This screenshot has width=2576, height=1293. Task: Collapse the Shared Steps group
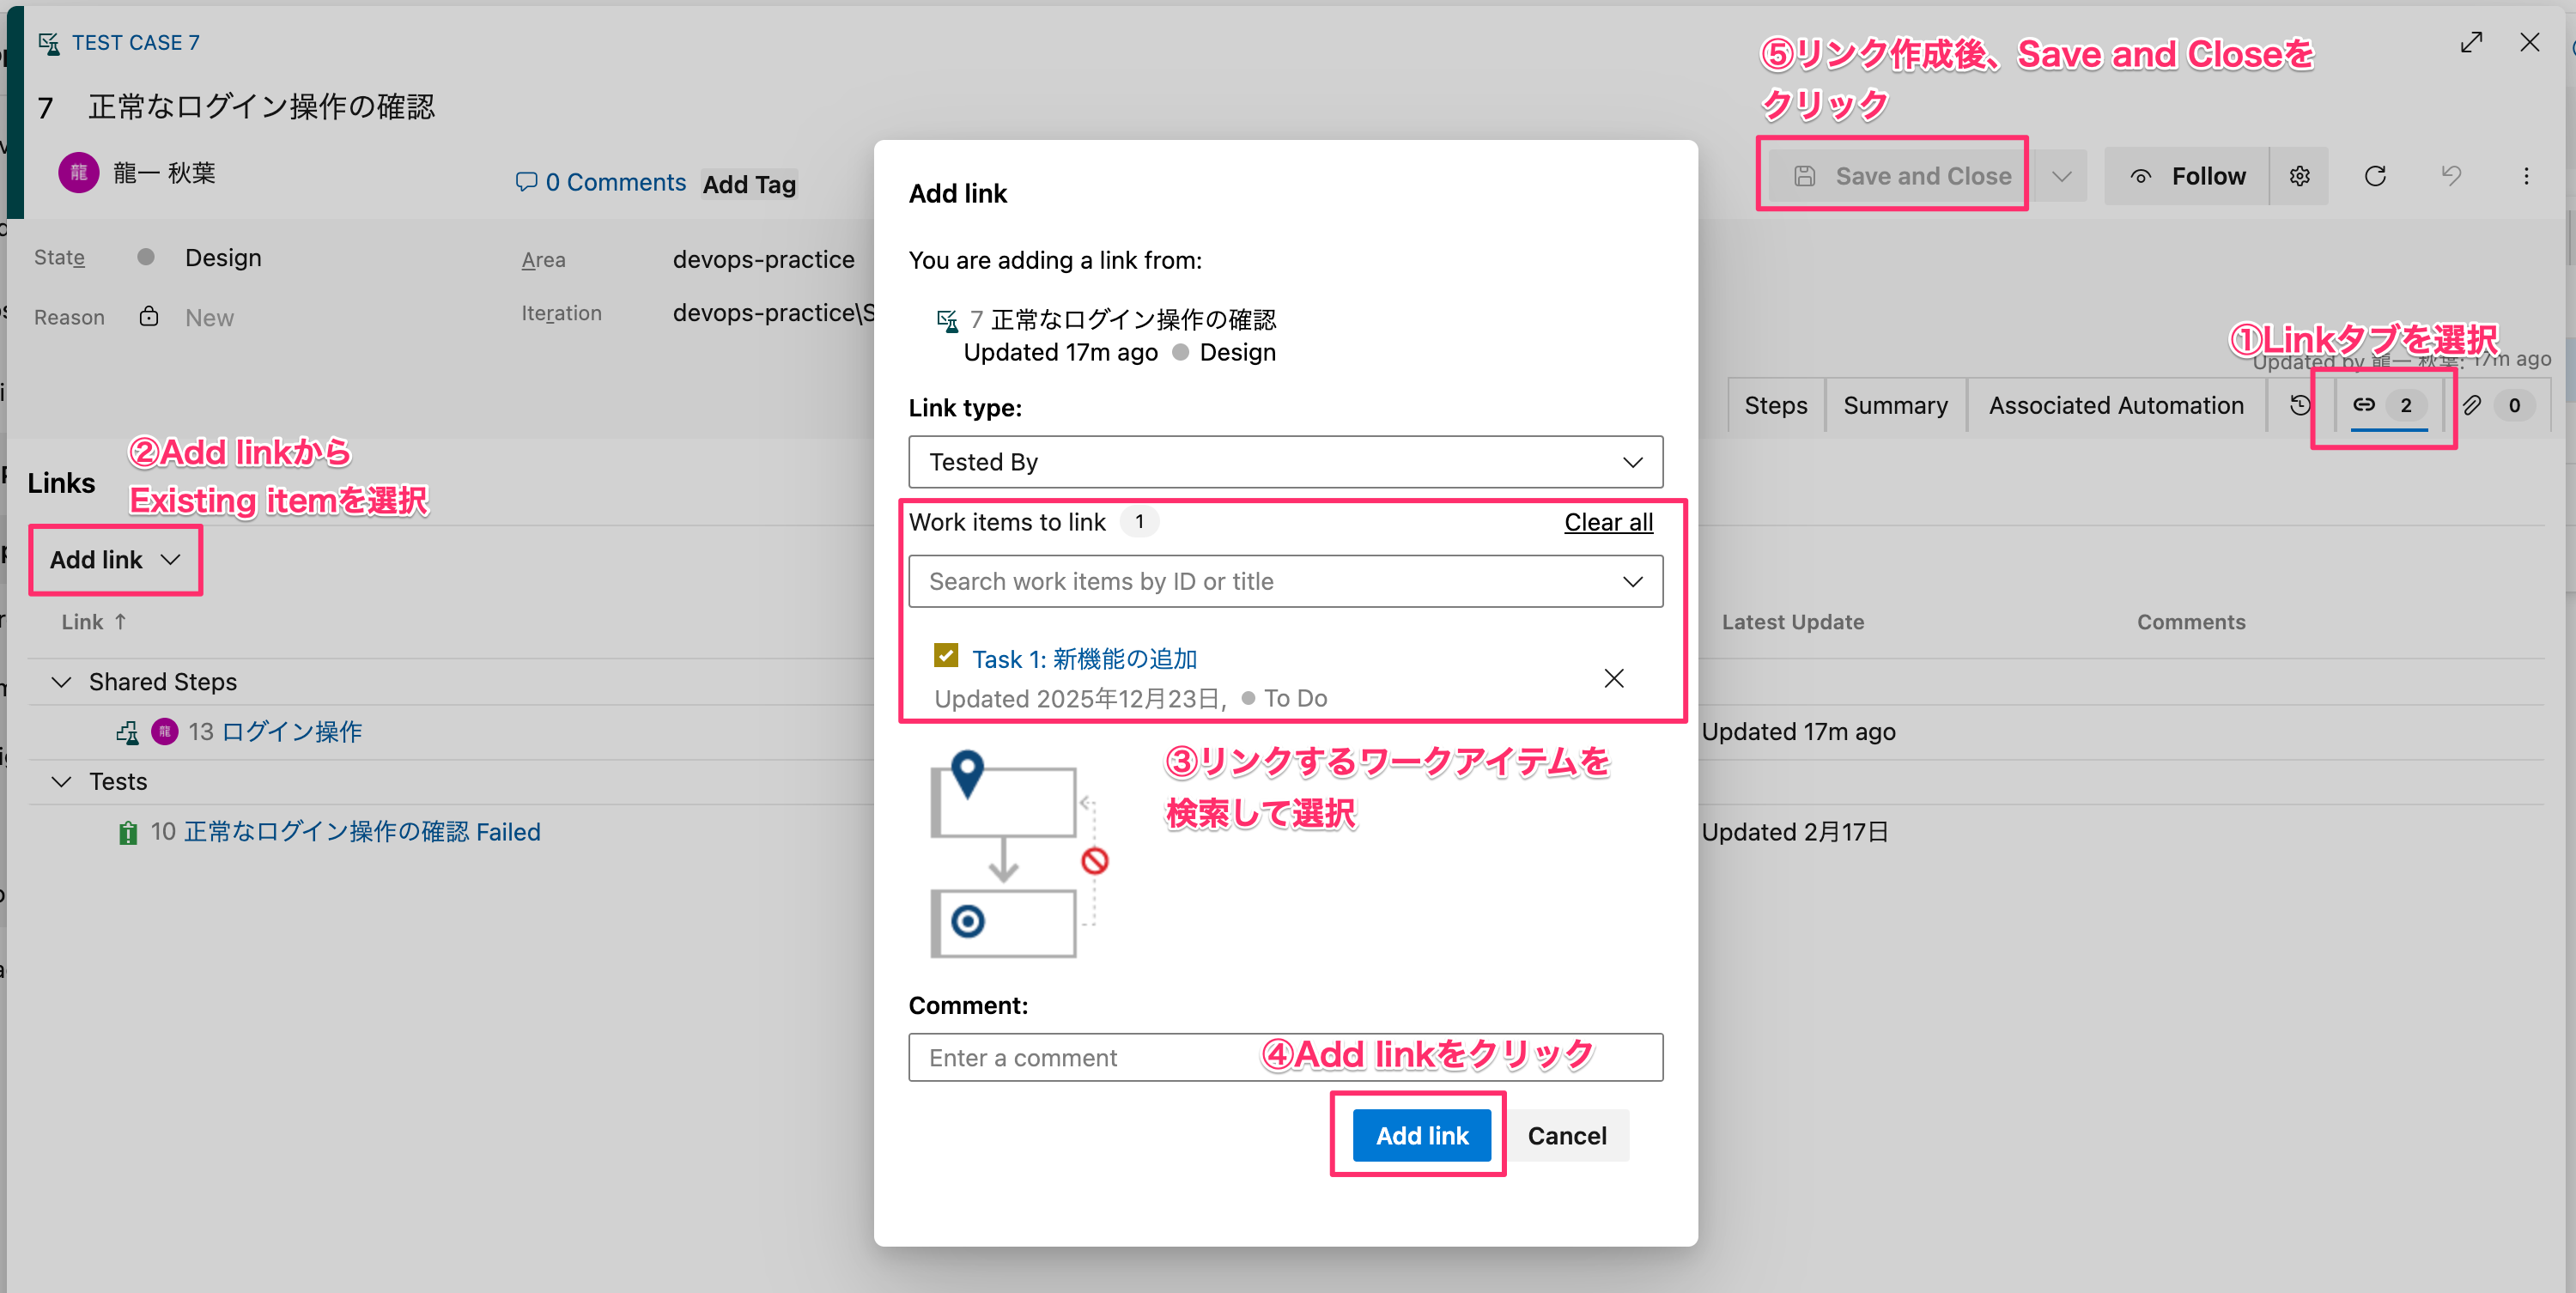tap(62, 682)
